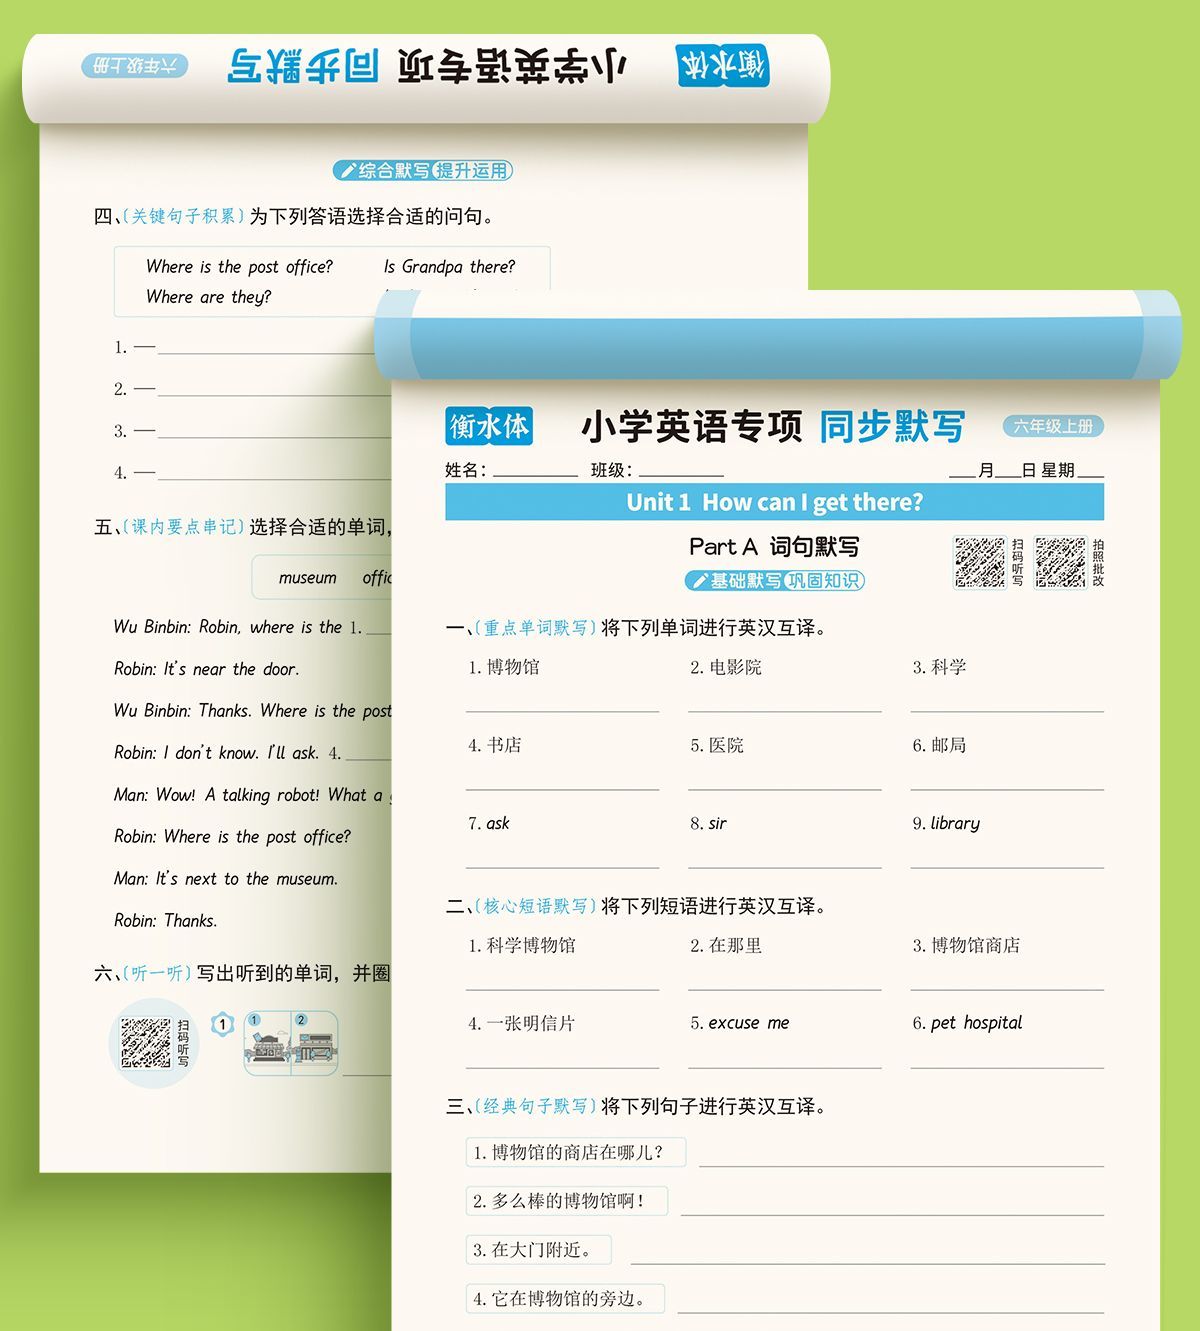Click the 六年级上册 badge on front worksheet
Screen dimensions: 1200x1331
(1053, 426)
